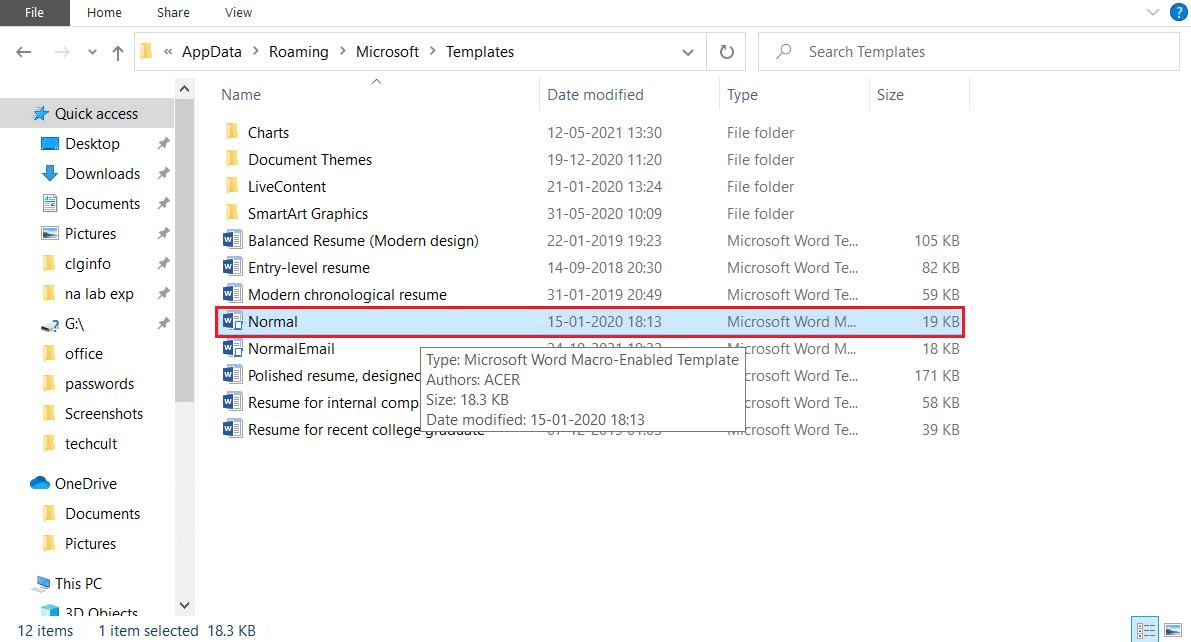Click navigation pane scroll down arrow
Viewport: 1191px width, 642px height.
[x=185, y=606]
